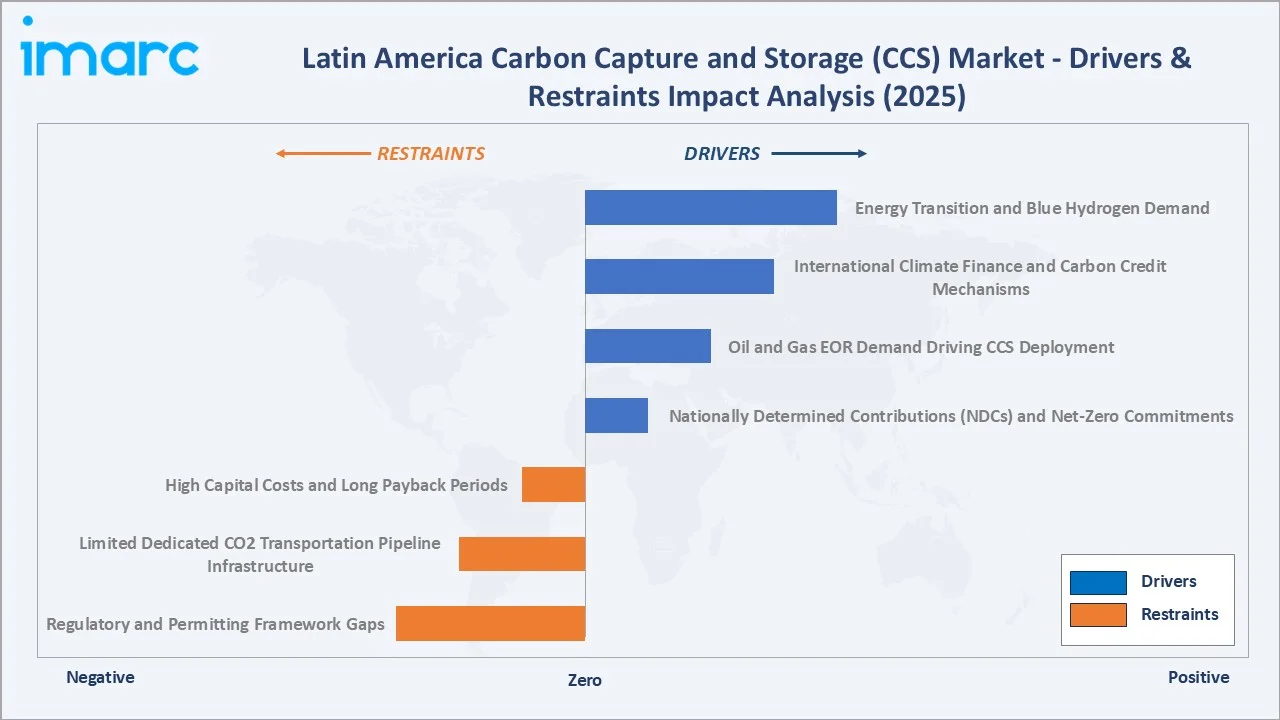Click the orange Restraints legend swatch

coord(1098,614)
